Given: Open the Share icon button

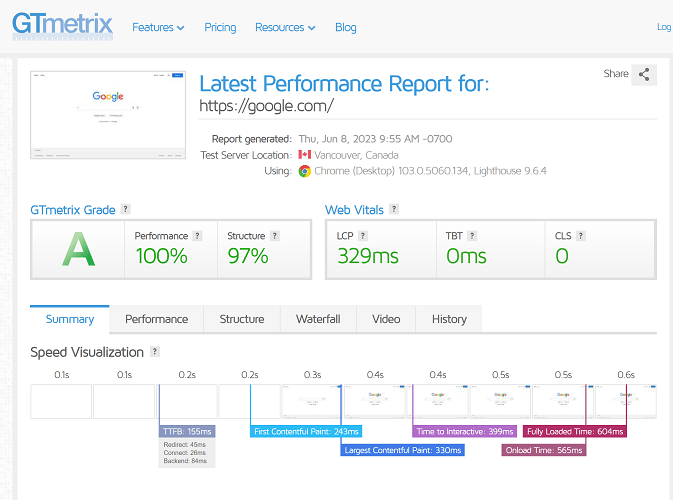Looking at the screenshot, I should (644, 75).
